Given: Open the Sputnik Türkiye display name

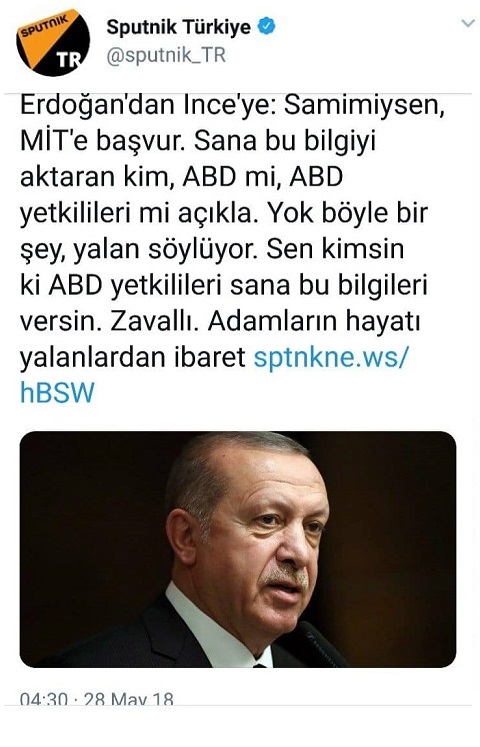Looking at the screenshot, I should pyautogui.click(x=179, y=27).
